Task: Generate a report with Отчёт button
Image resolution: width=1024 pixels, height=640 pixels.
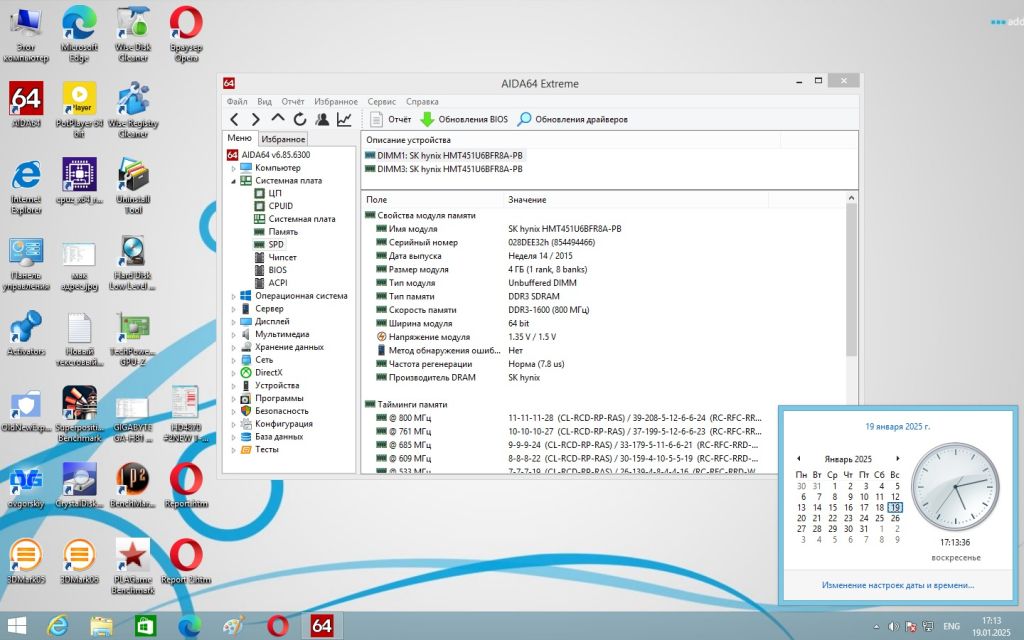Action: point(391,120)
